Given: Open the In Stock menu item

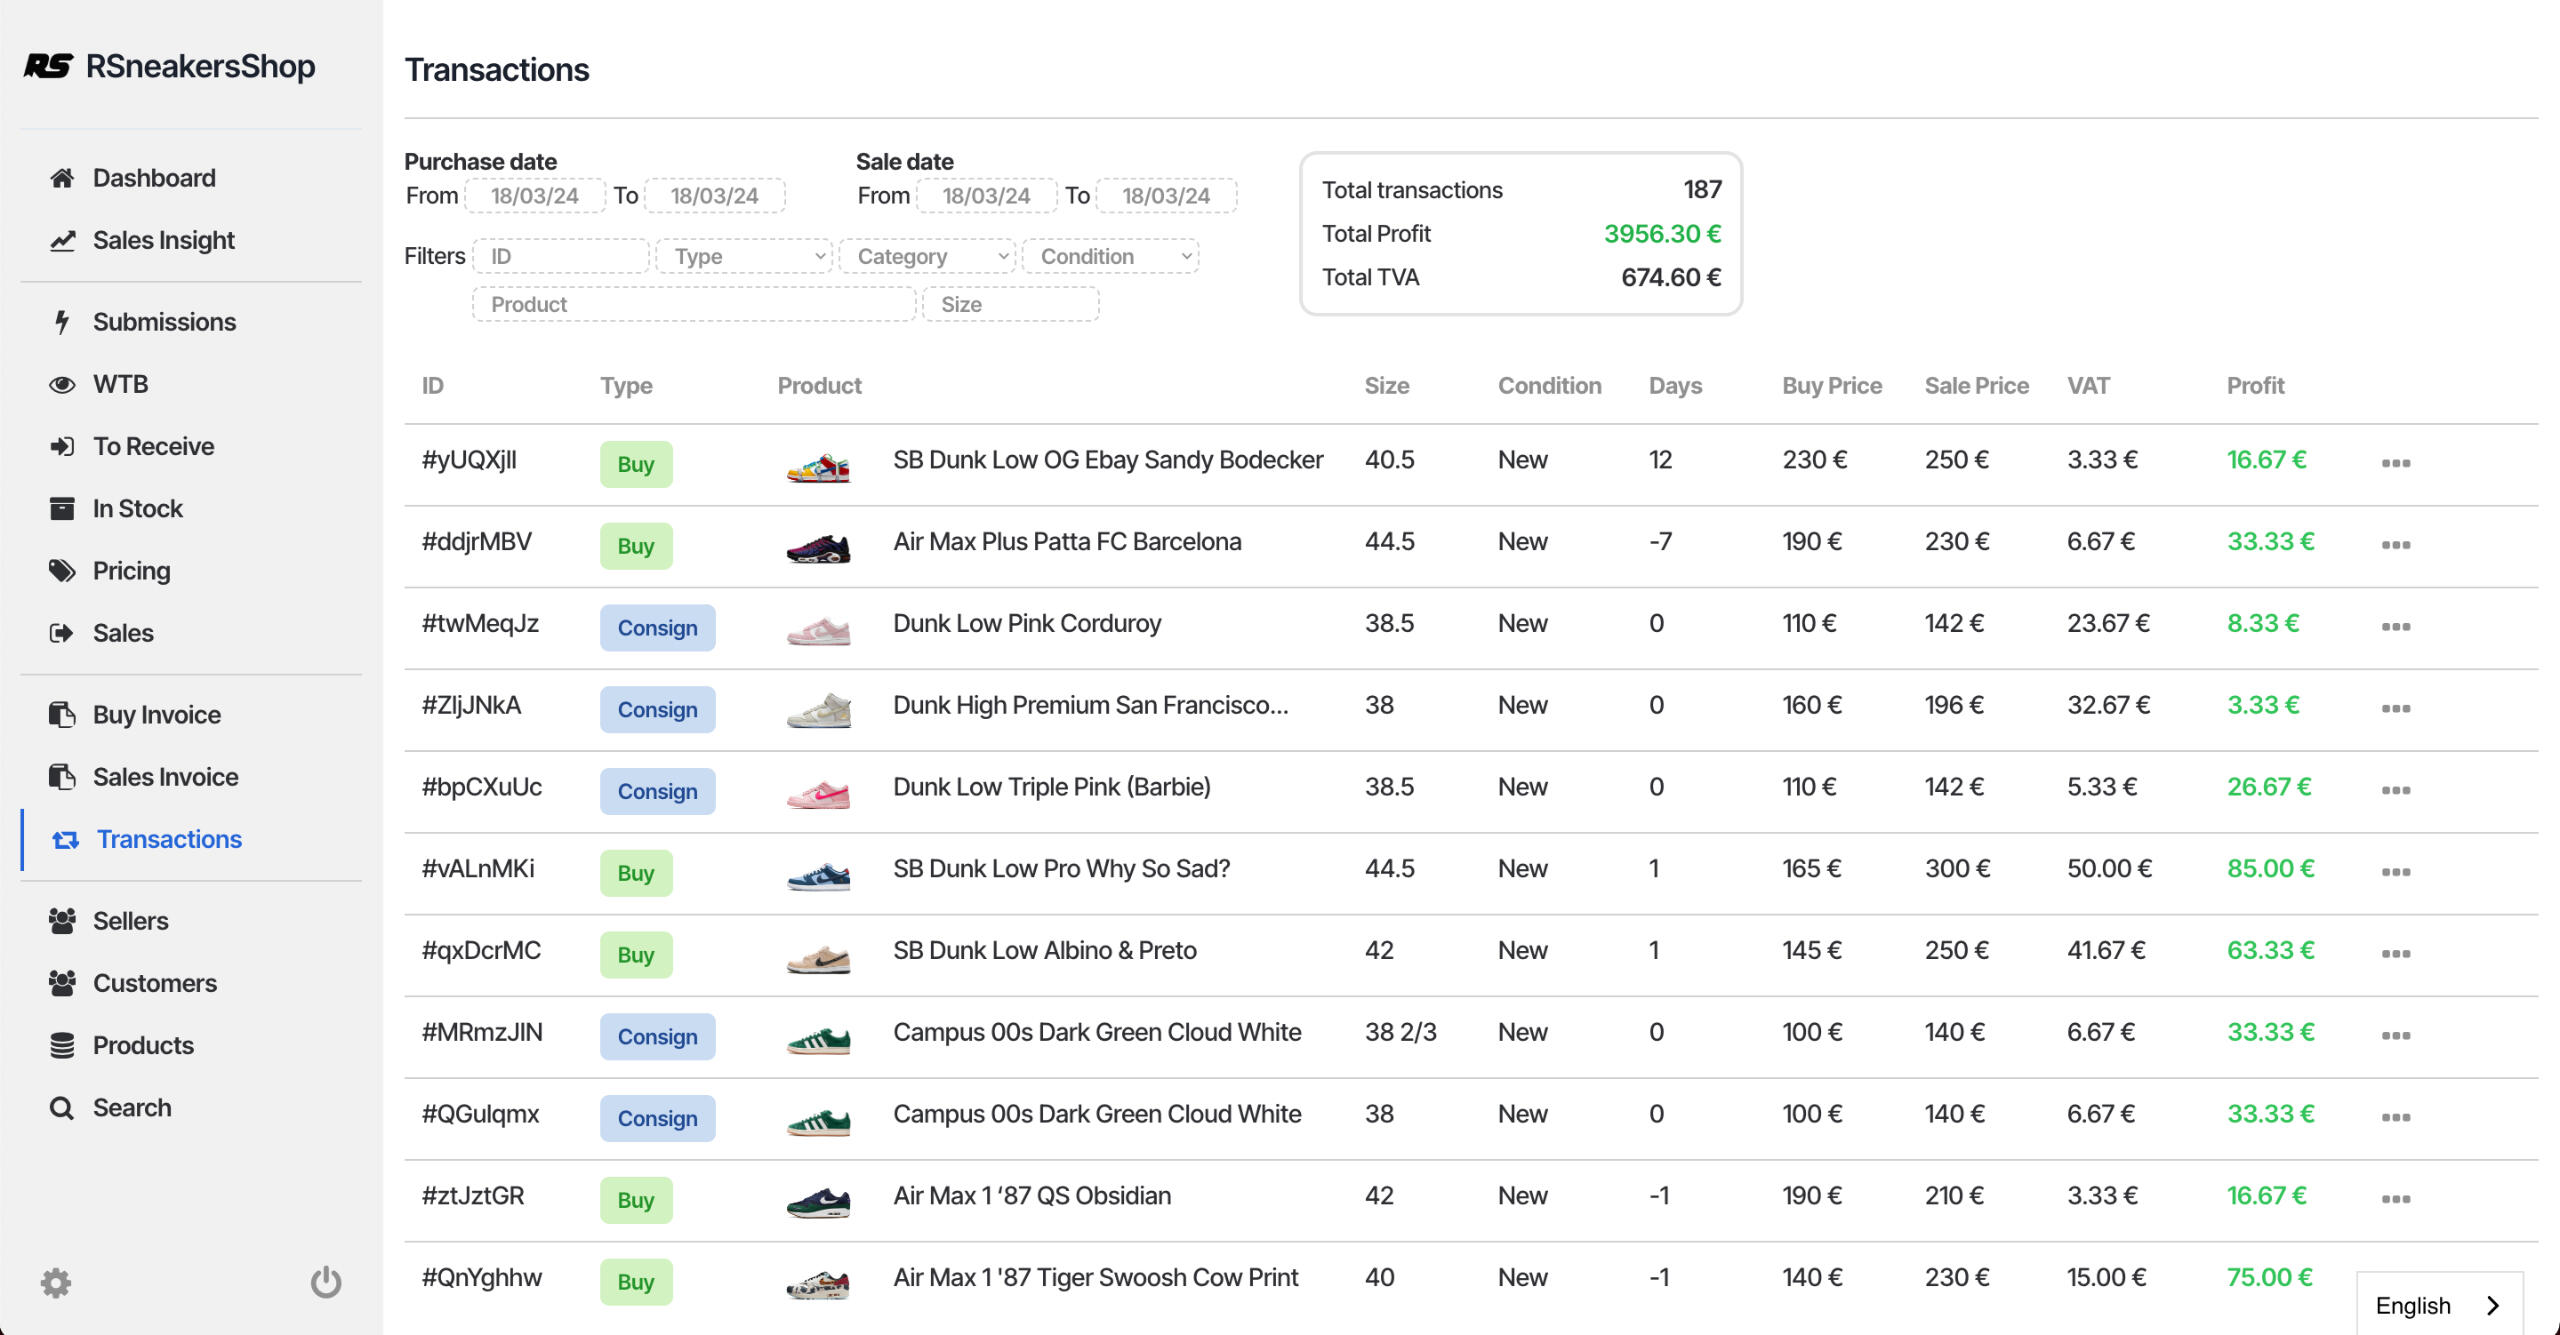Looking at the screenshot, I should [x=137, y=509].
